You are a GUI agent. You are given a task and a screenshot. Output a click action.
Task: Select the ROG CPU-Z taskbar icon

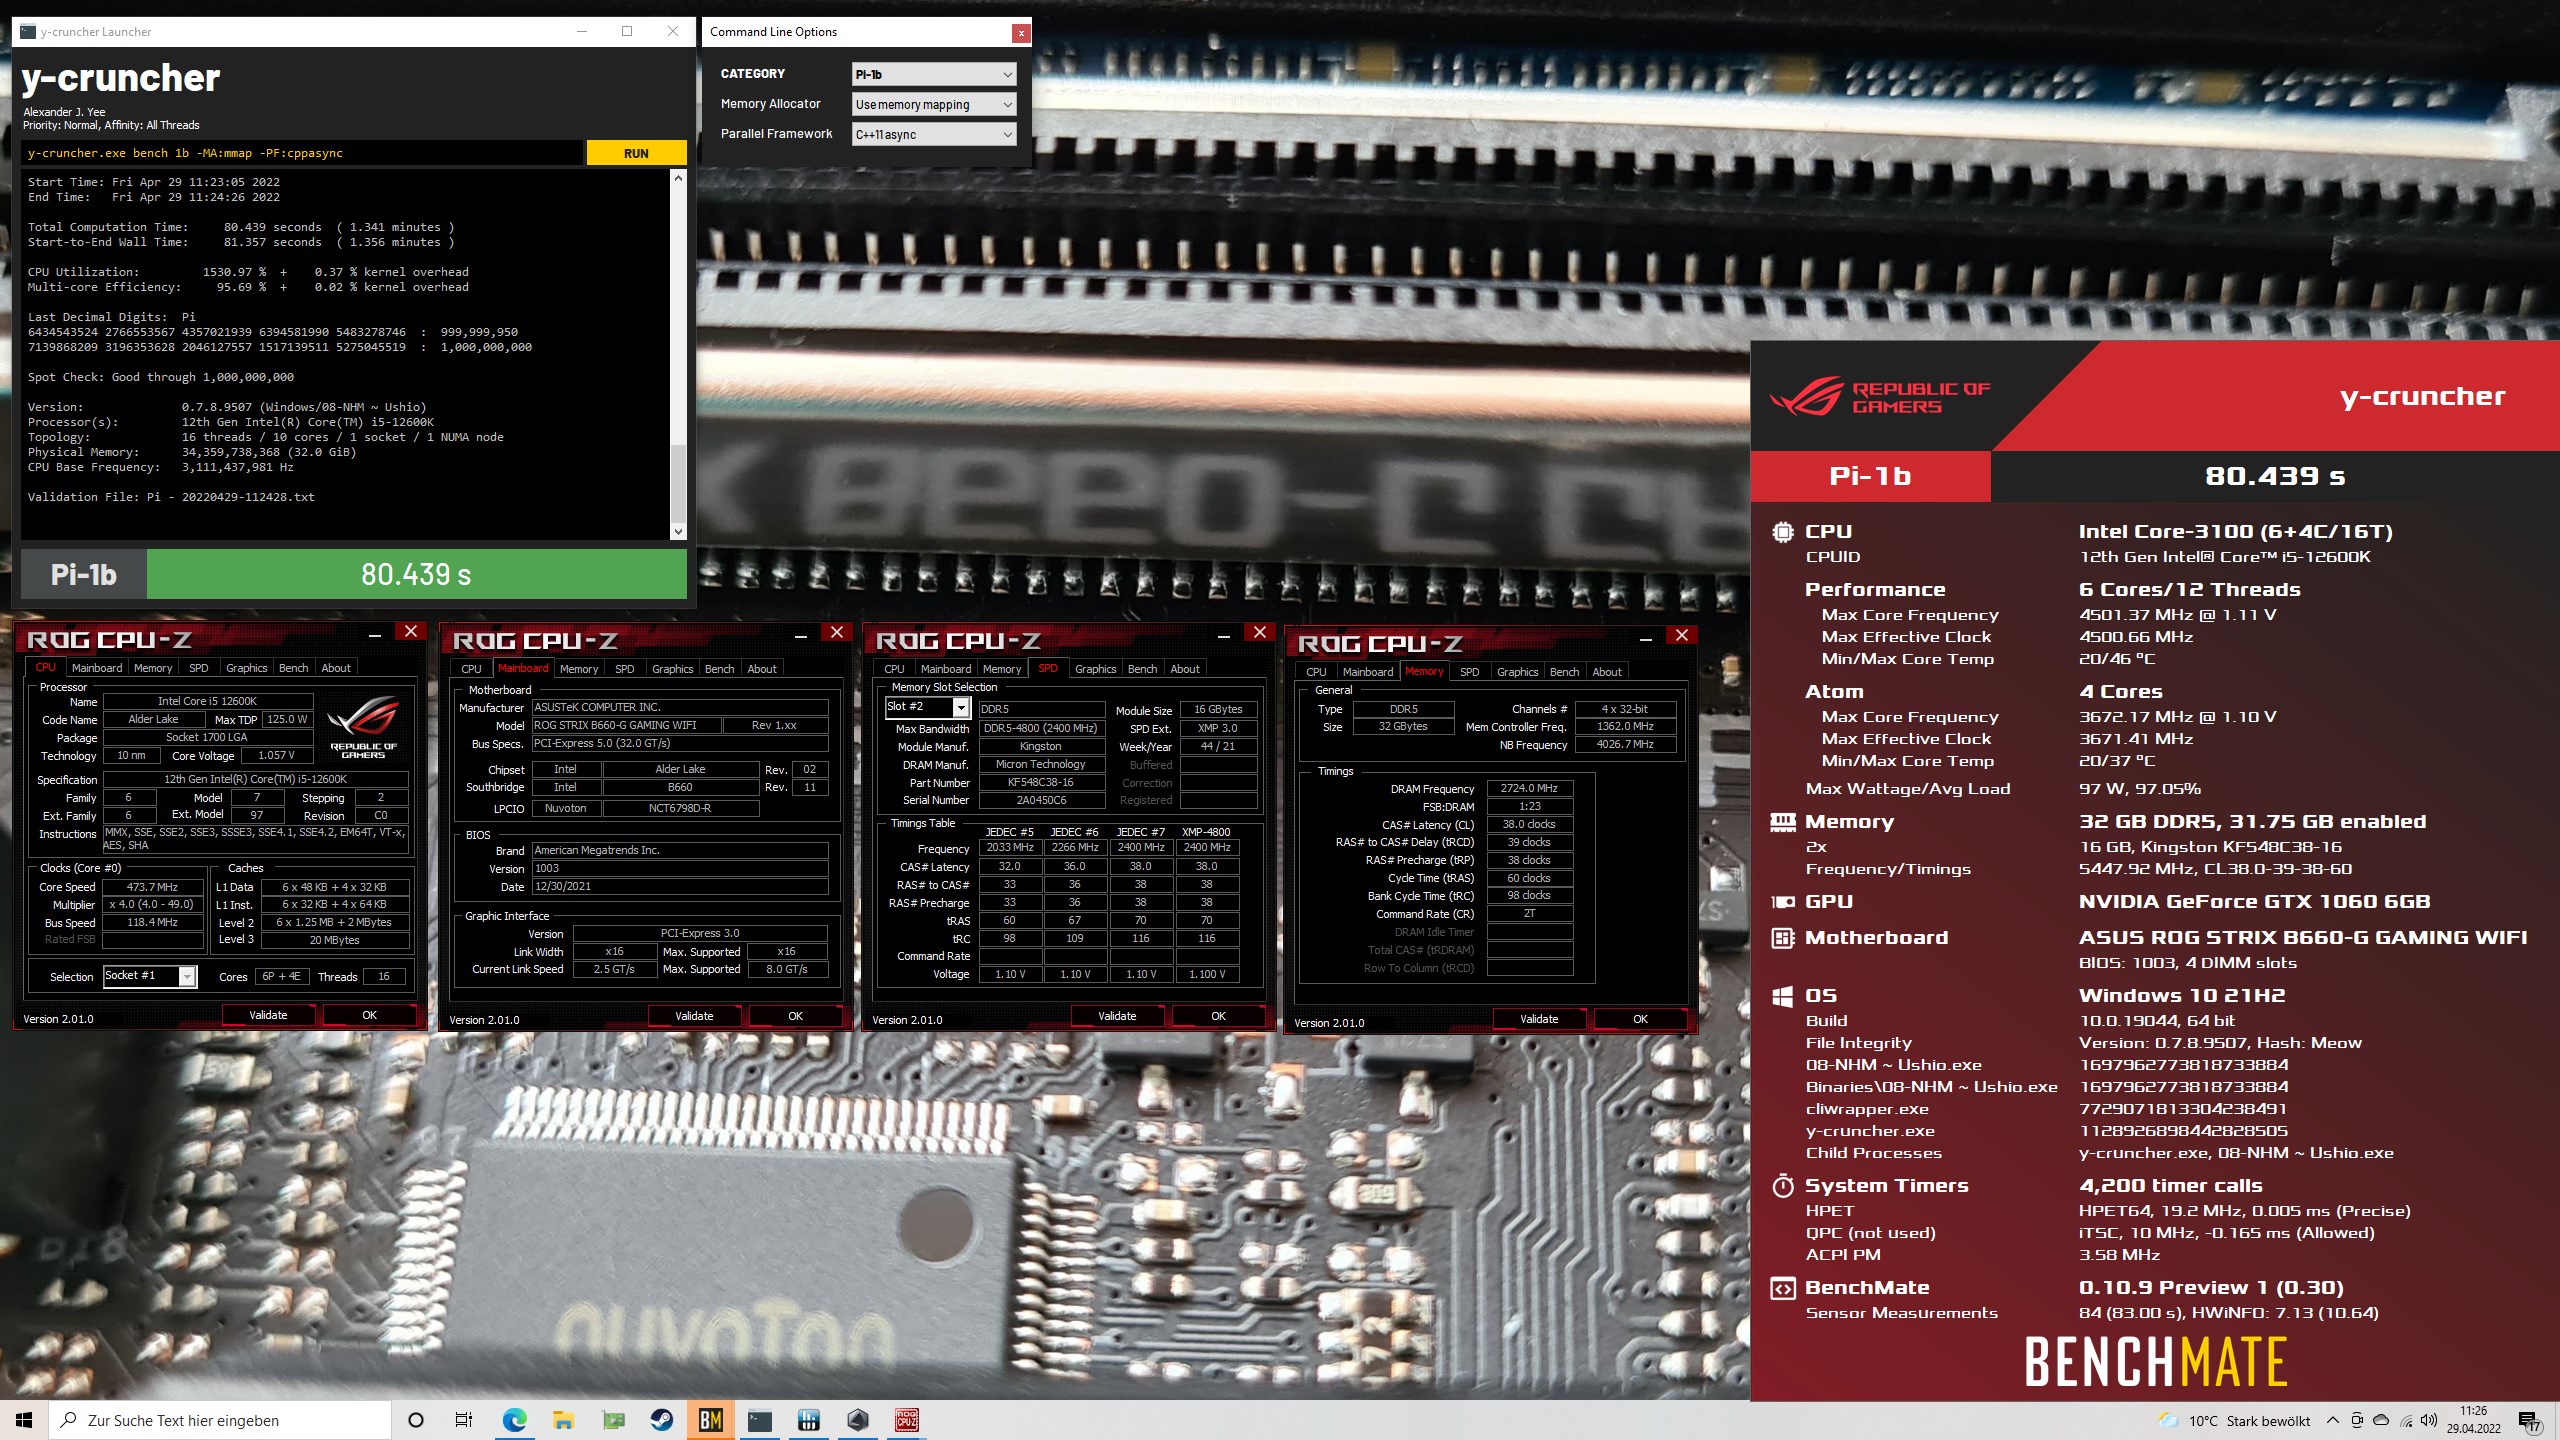pyautogui.click(x=907, y=1420)
